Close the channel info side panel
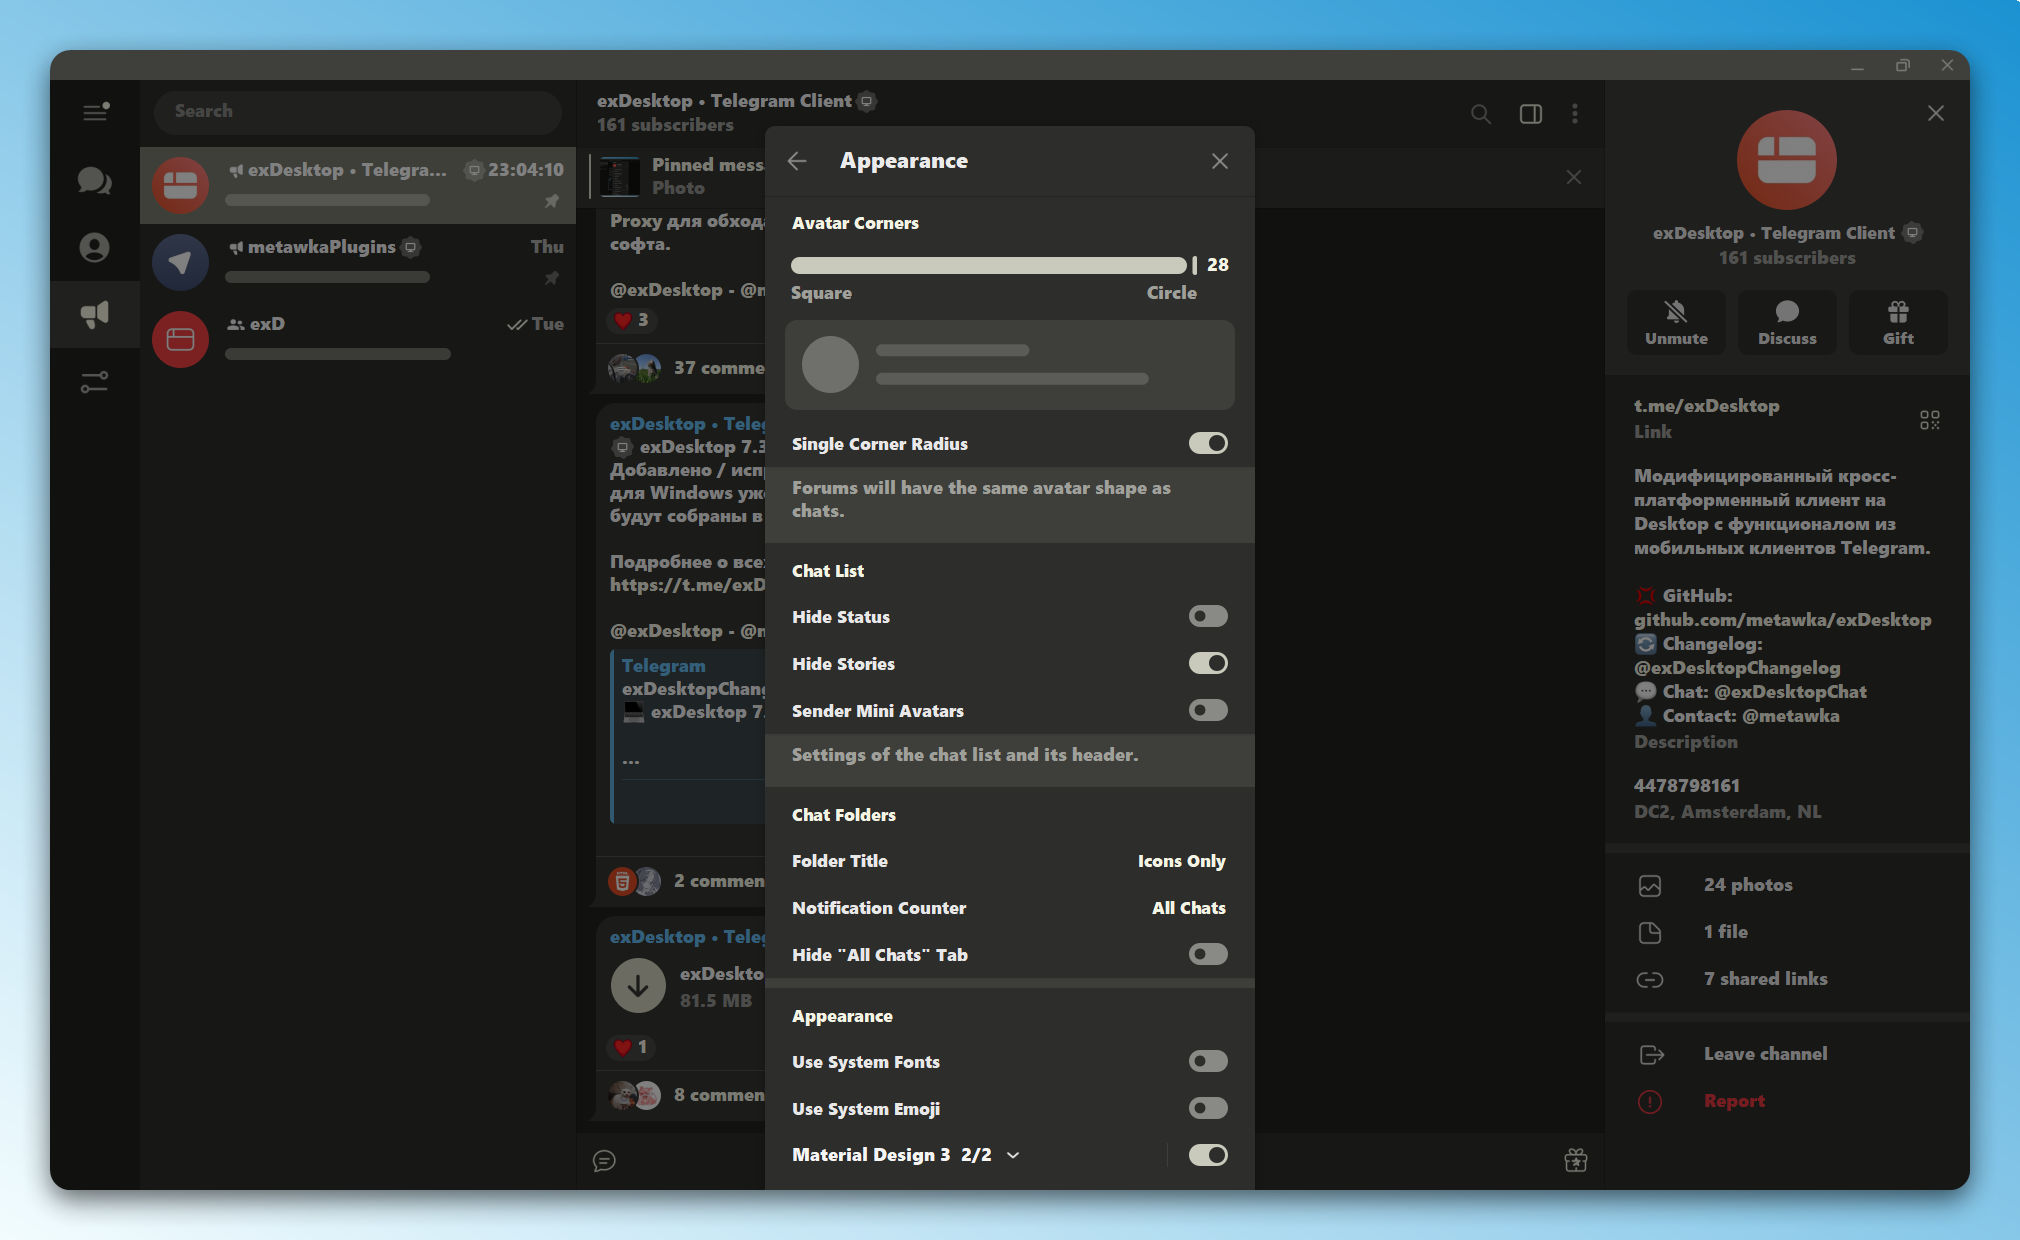The height and width of the screenshot is (1240, 2020). (x=1936, y=113)
